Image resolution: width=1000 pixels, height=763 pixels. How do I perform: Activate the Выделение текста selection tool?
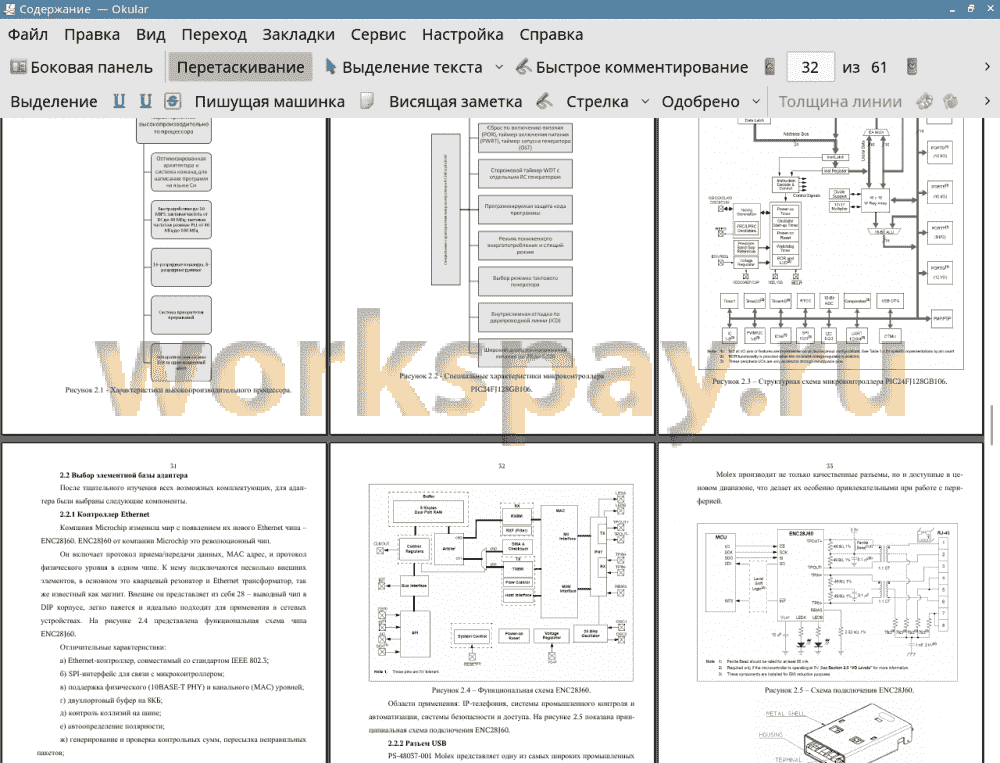[x=404, y=67]
